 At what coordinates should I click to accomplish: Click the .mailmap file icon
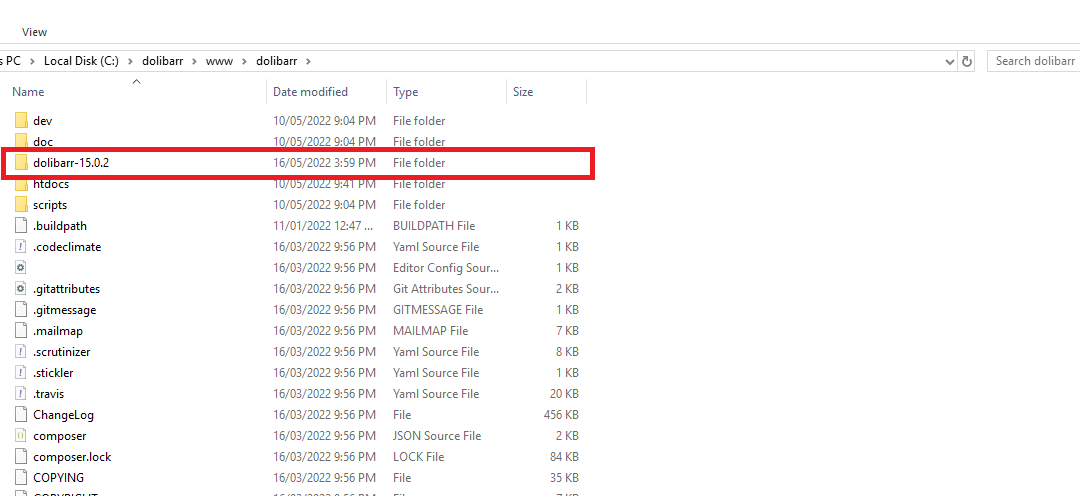click(x=21, y=331)
